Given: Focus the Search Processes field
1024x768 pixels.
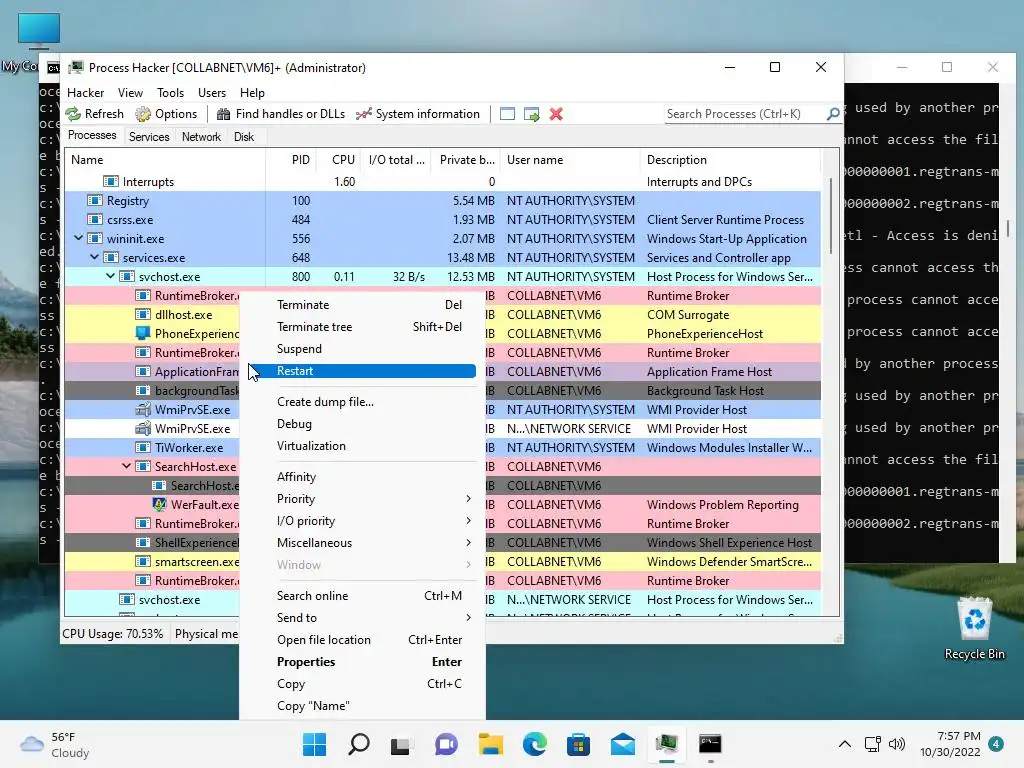Looking at the screenshot, I should (744, 114).
